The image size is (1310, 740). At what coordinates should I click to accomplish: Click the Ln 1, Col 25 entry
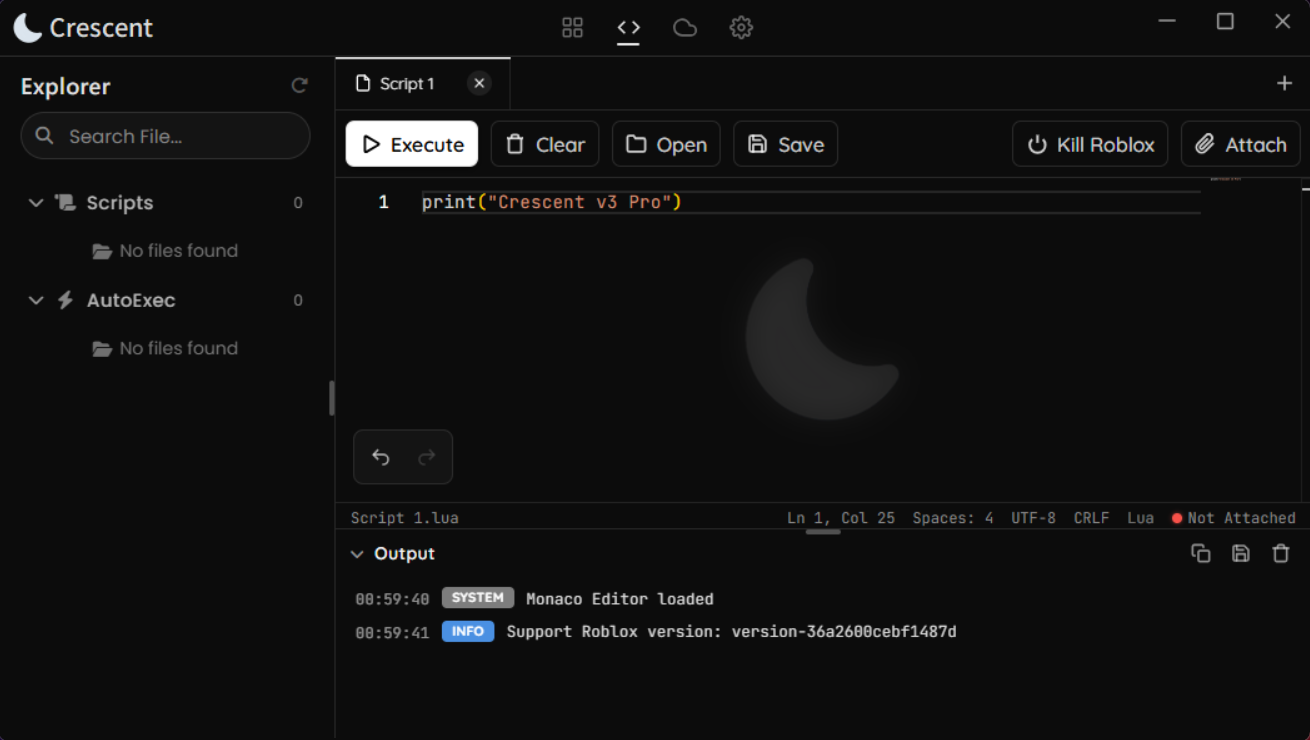coord(841,518)
